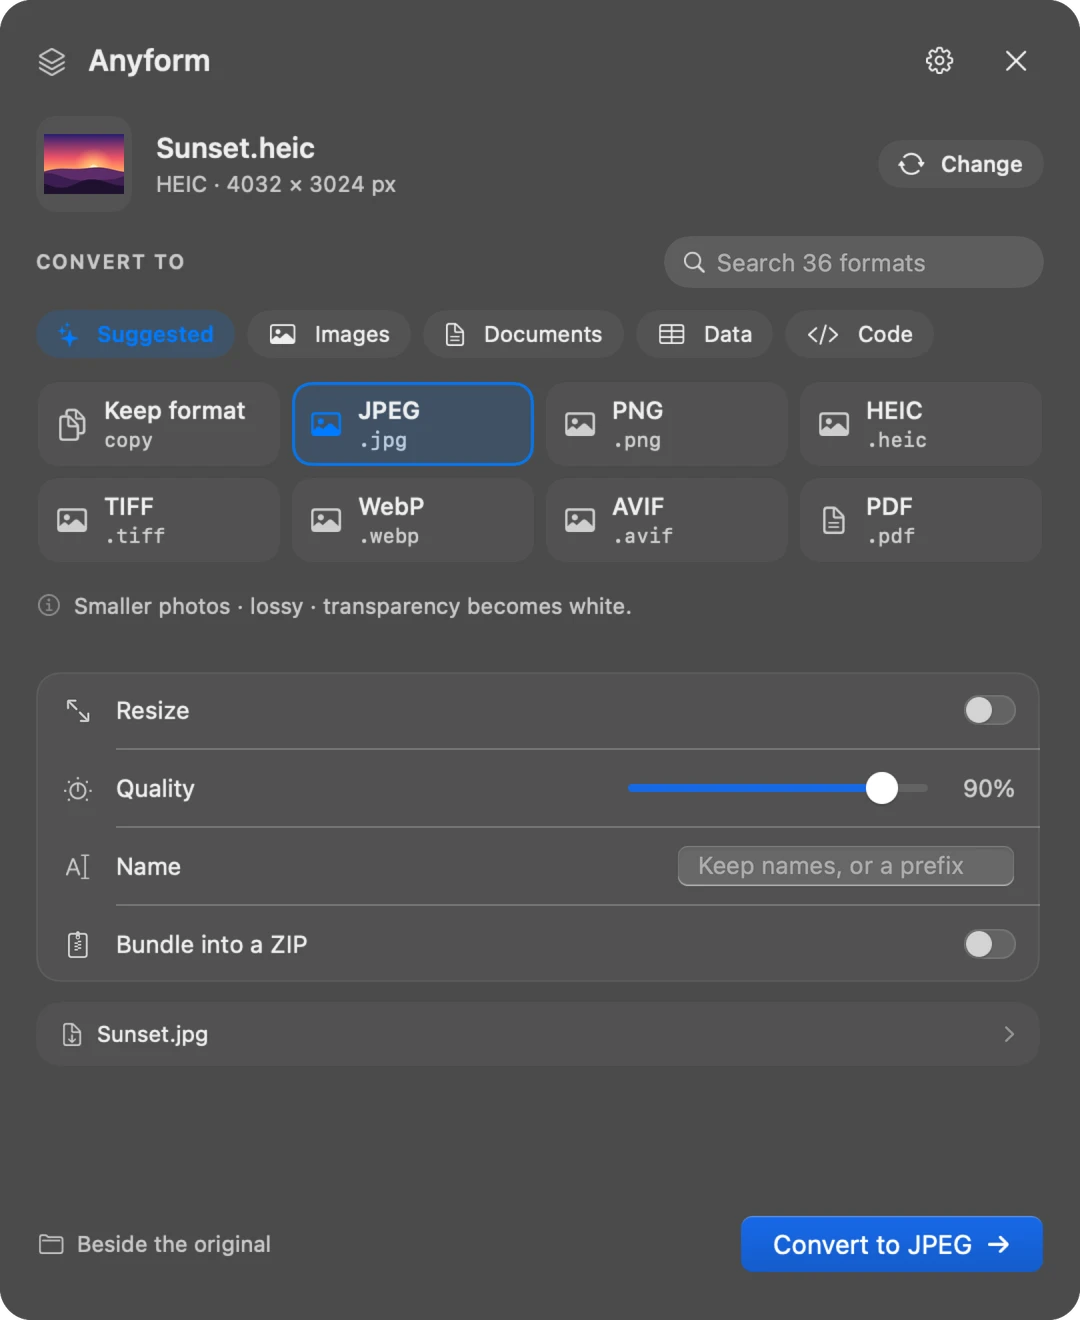Screen dimensions: 1080x1320
Task: Click the image icon on PNG tile
Action: [580, 424]
